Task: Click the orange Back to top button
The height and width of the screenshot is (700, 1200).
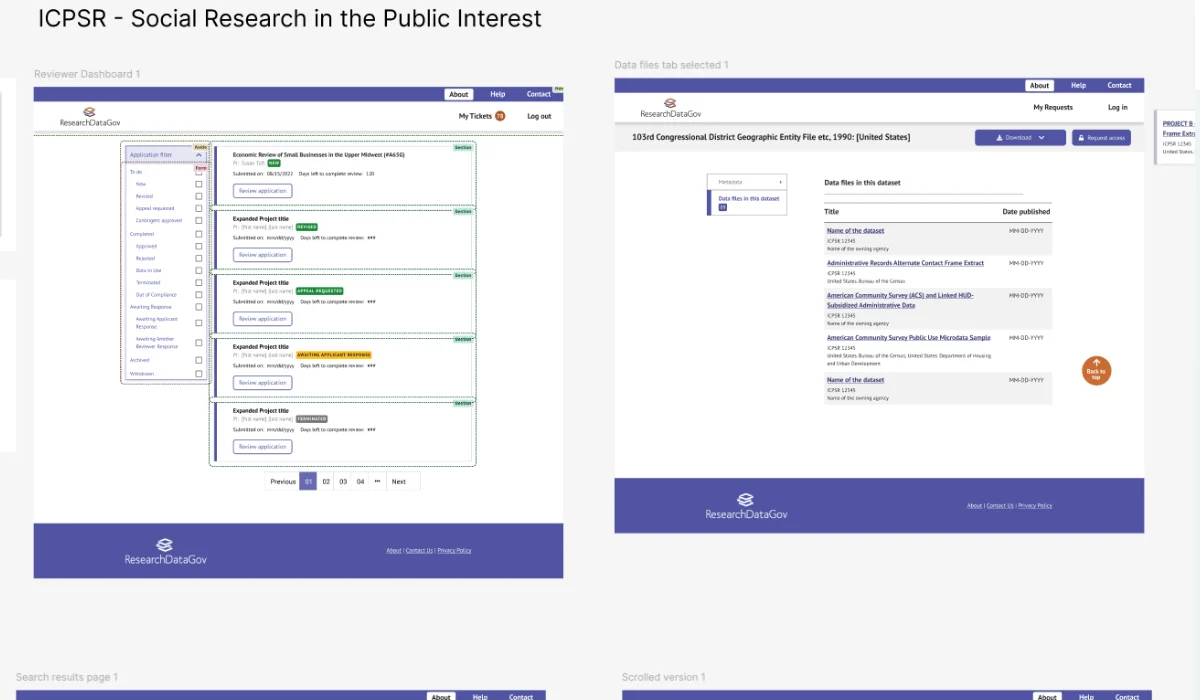Action: tap(1096, 370)
